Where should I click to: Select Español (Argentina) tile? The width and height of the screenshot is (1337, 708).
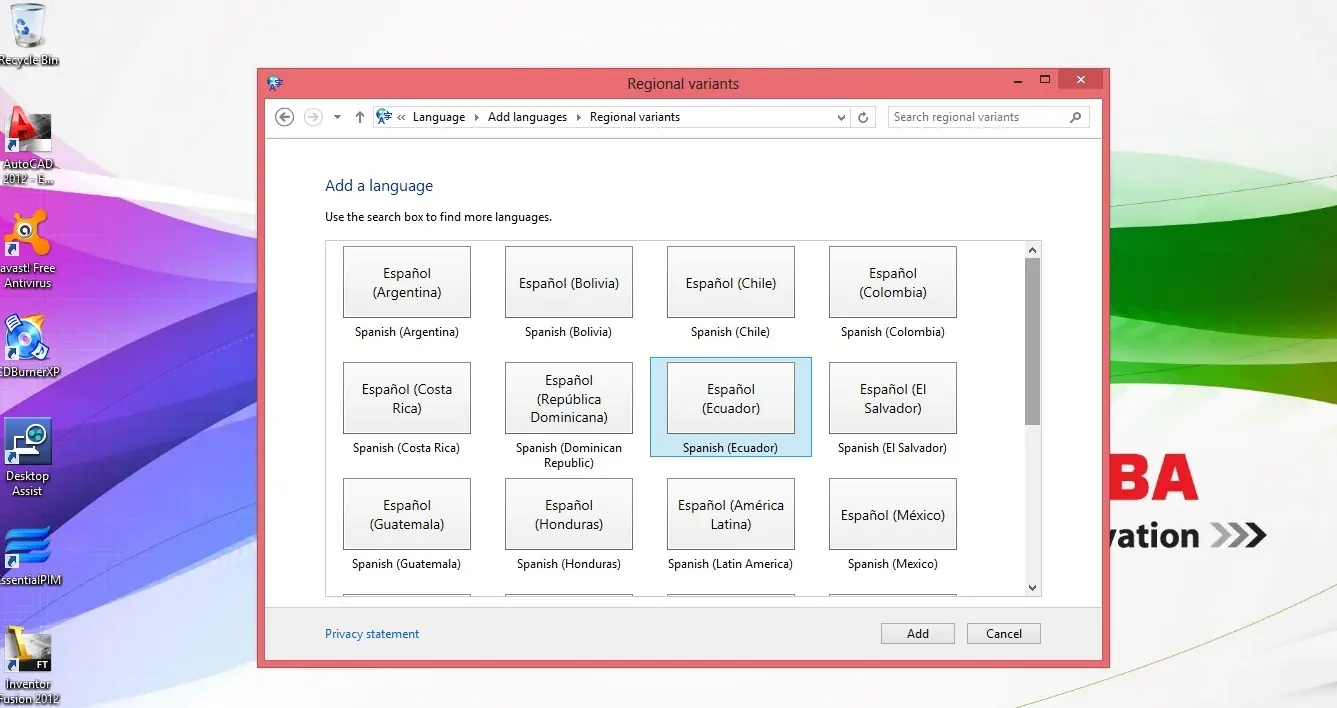tap(407, 282)
